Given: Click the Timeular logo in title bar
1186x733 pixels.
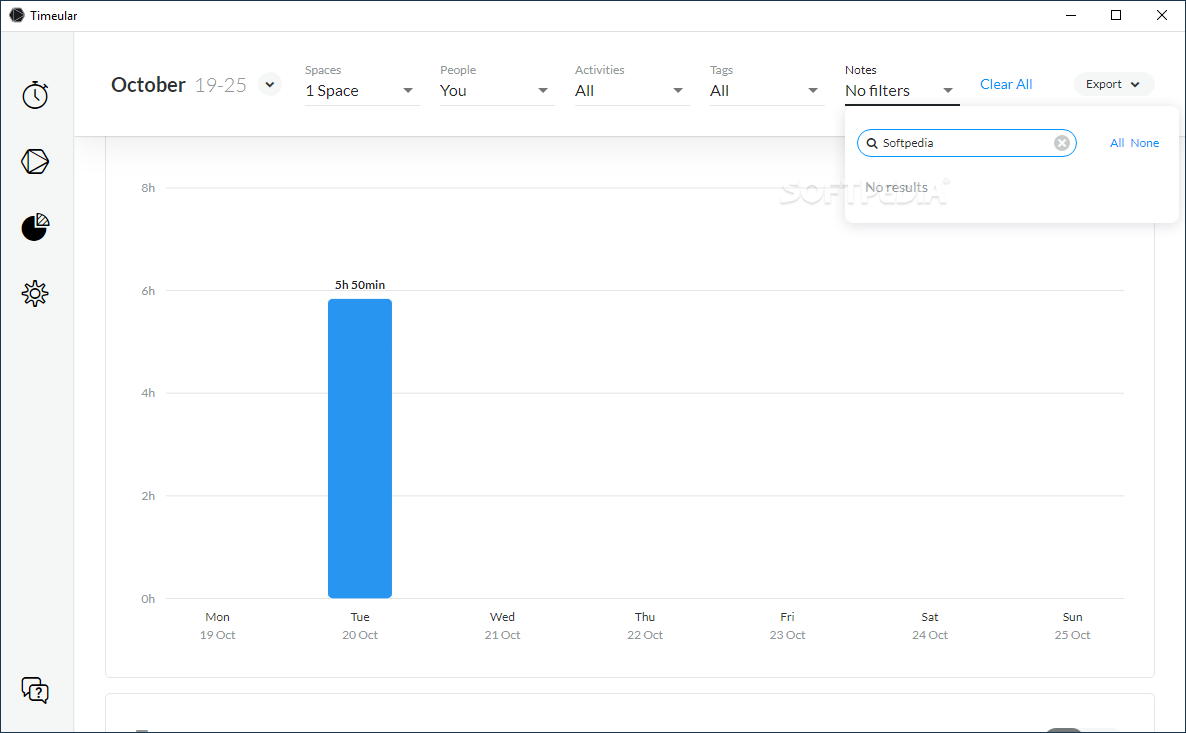Looking at the screenshot, I should (17, 15).
